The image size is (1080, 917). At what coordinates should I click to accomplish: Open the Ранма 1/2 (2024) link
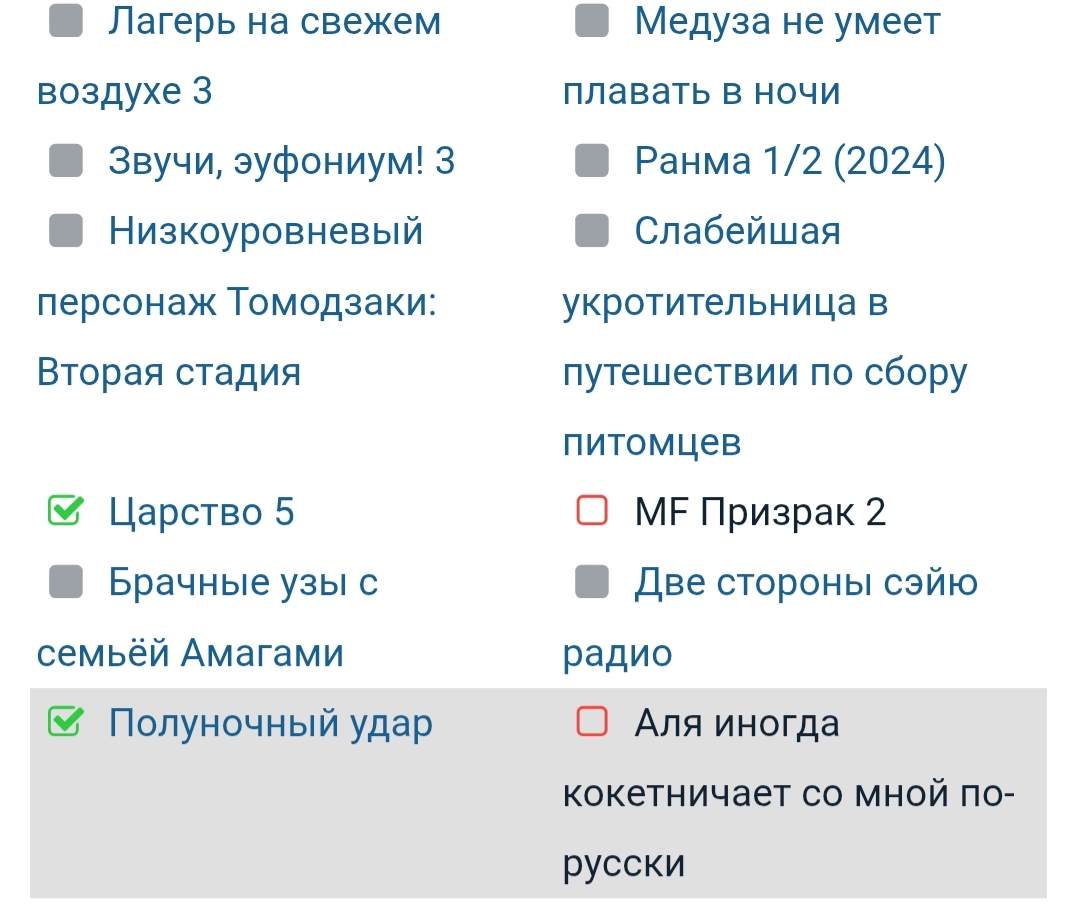[x=790, y=161]
